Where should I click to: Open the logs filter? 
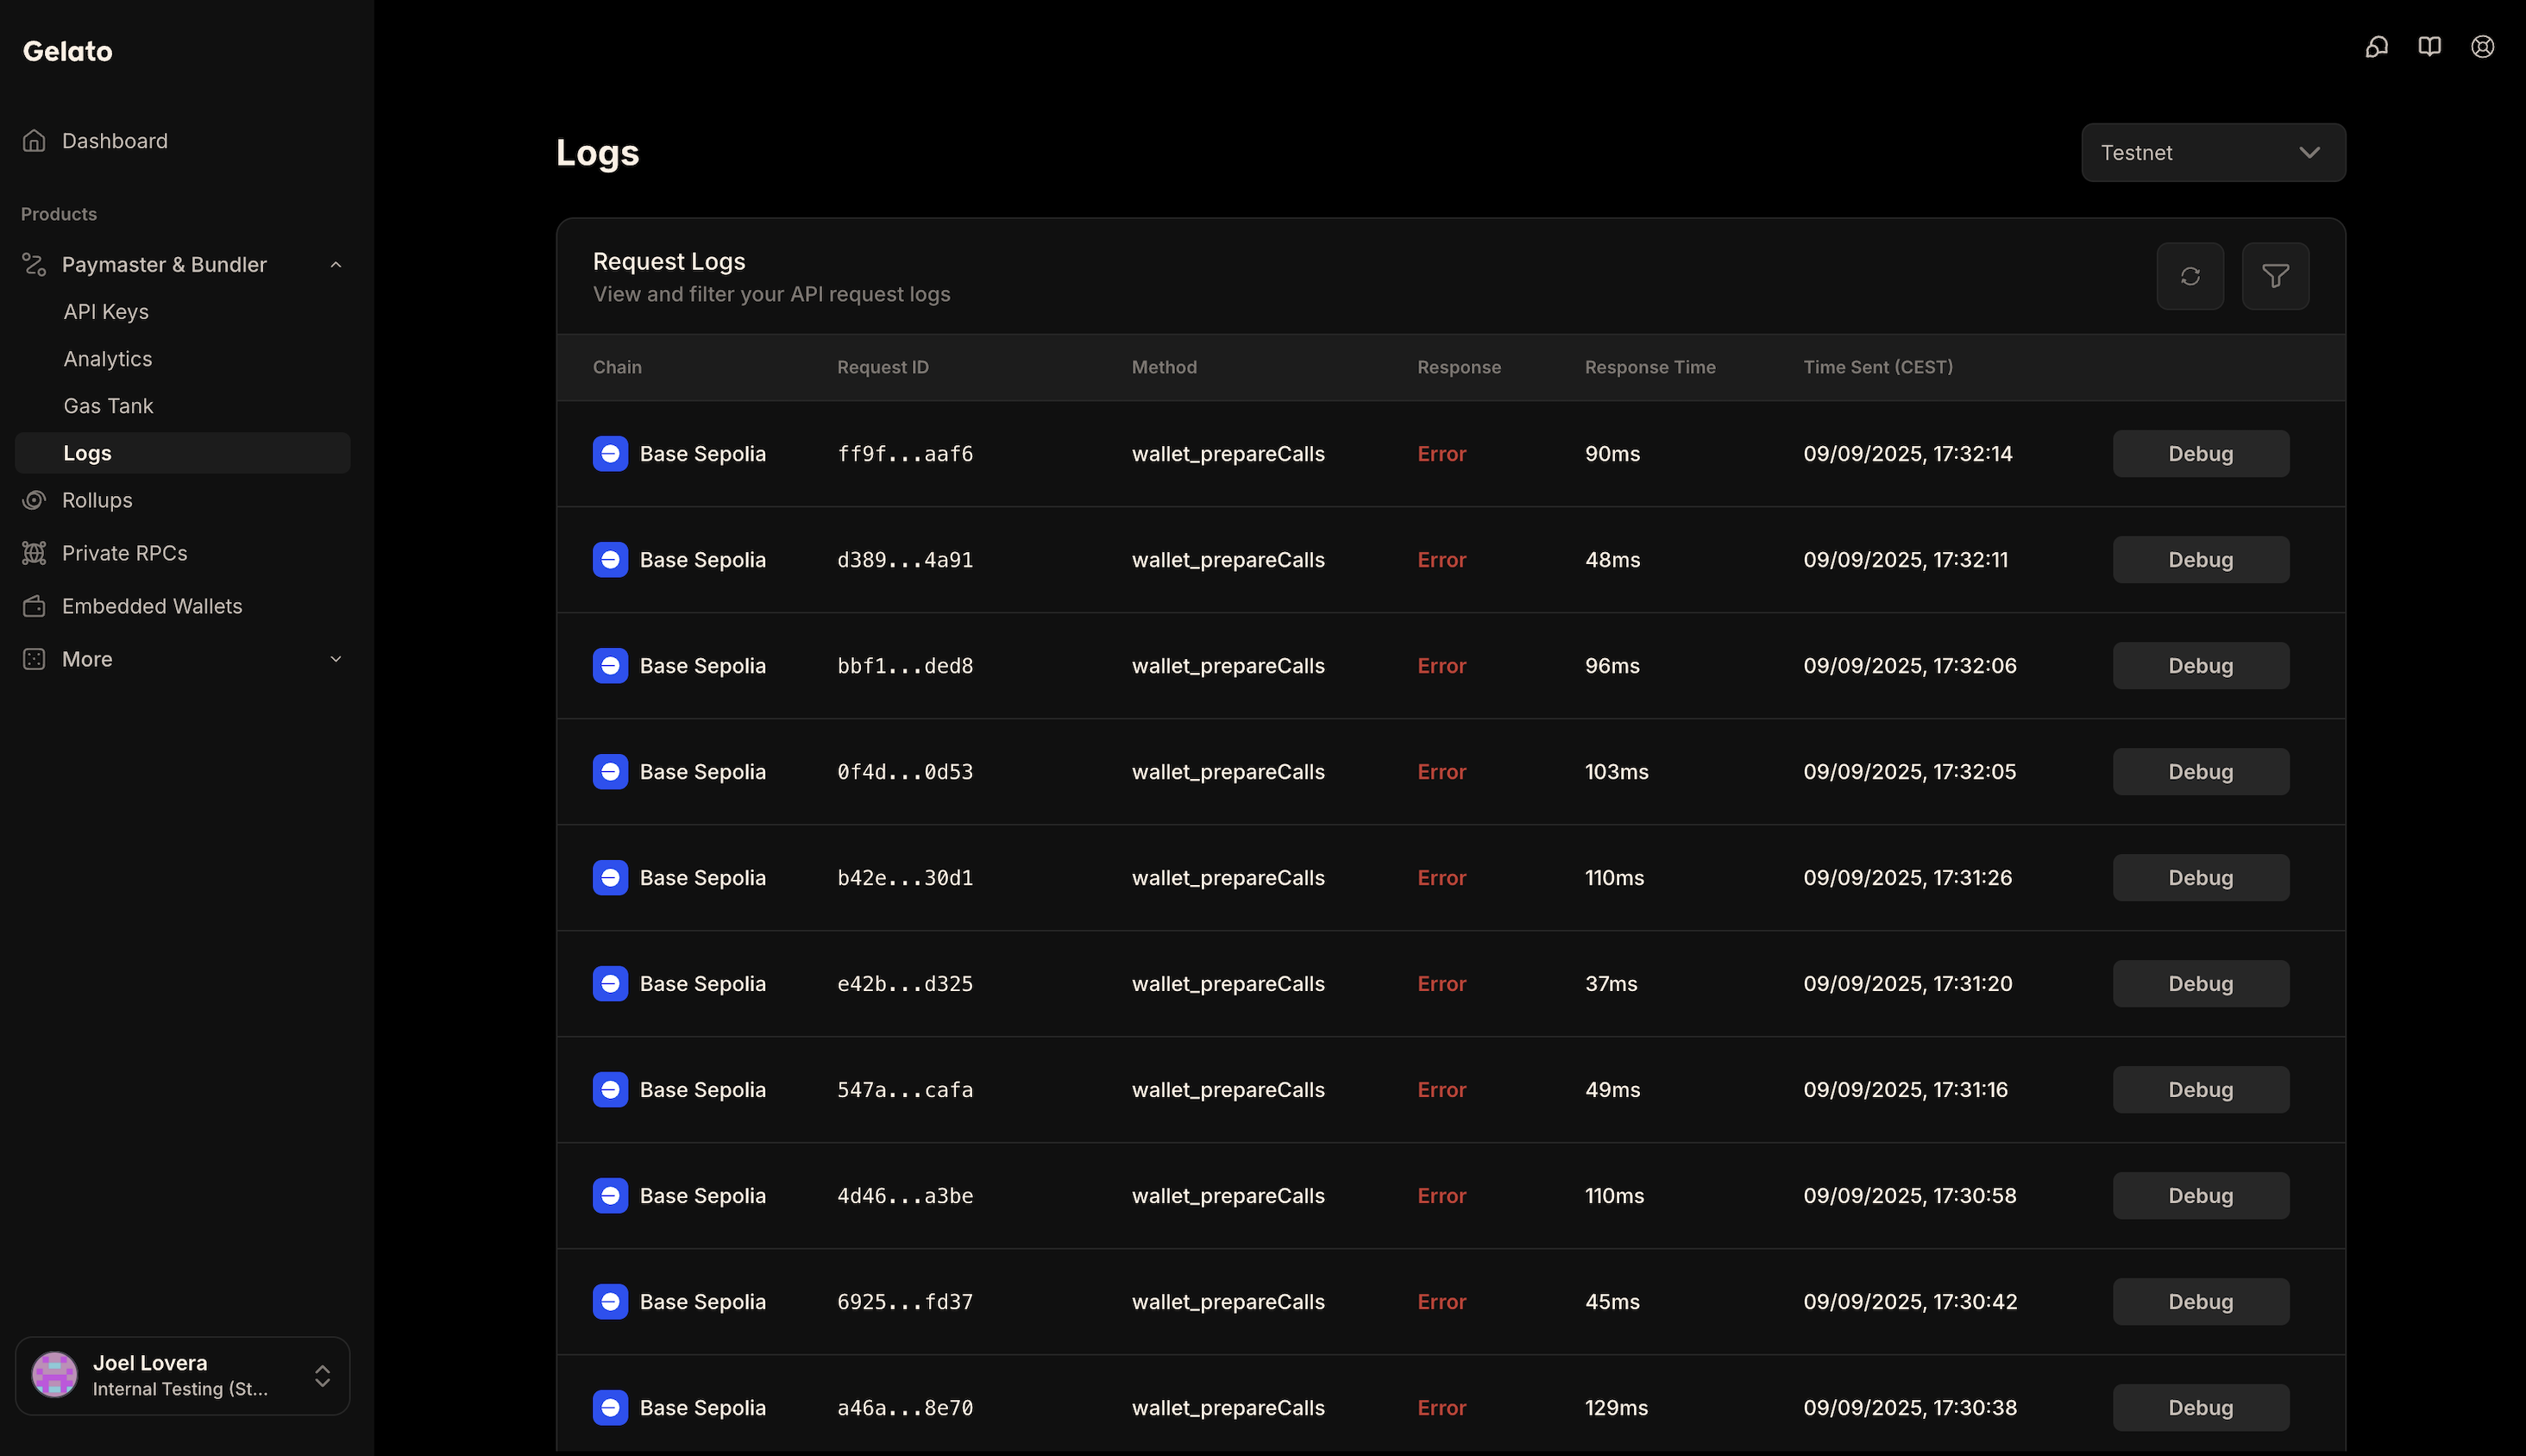coord(2275,276)
